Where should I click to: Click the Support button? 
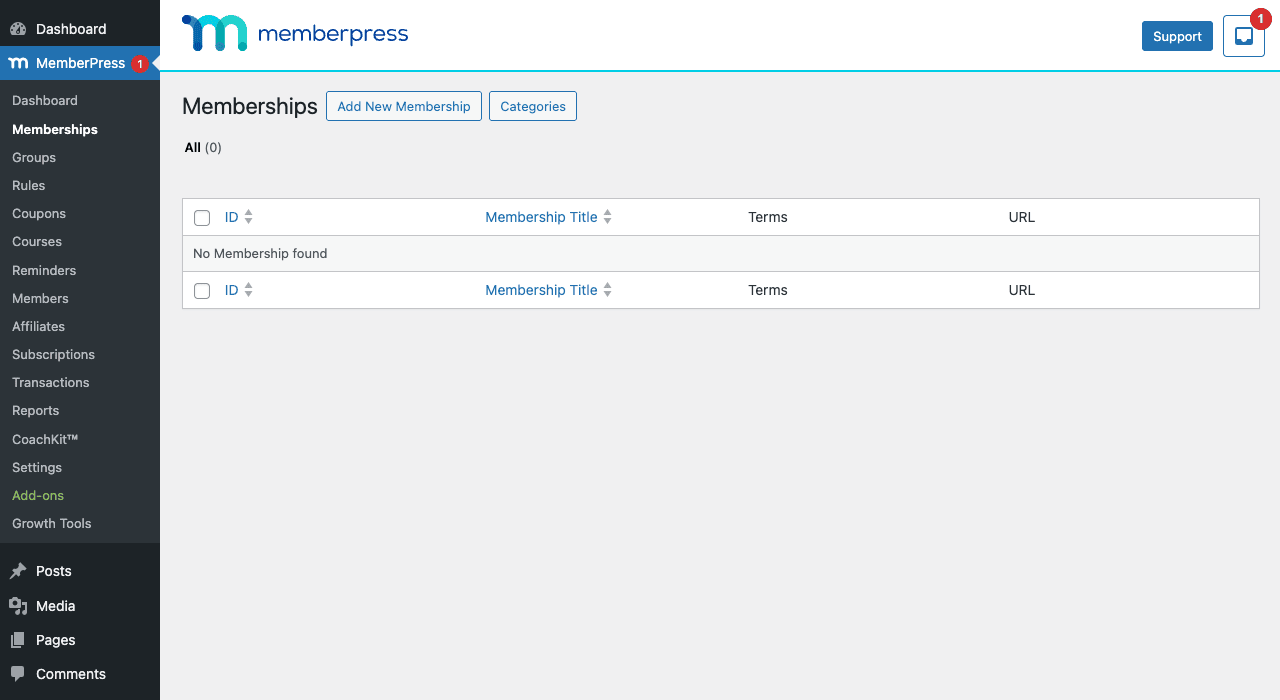(x=1177, y=36)
